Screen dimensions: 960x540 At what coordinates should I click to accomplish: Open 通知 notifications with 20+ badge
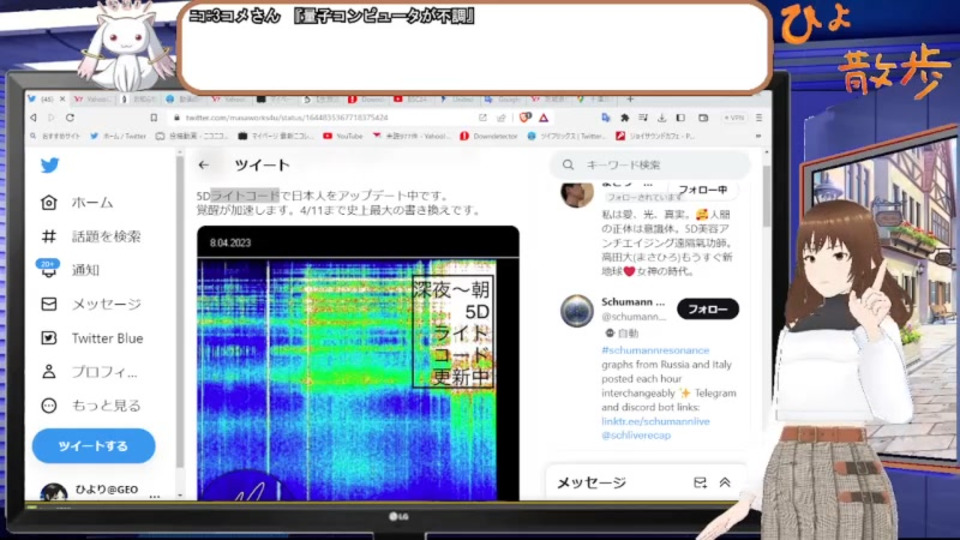click(69, 269)
